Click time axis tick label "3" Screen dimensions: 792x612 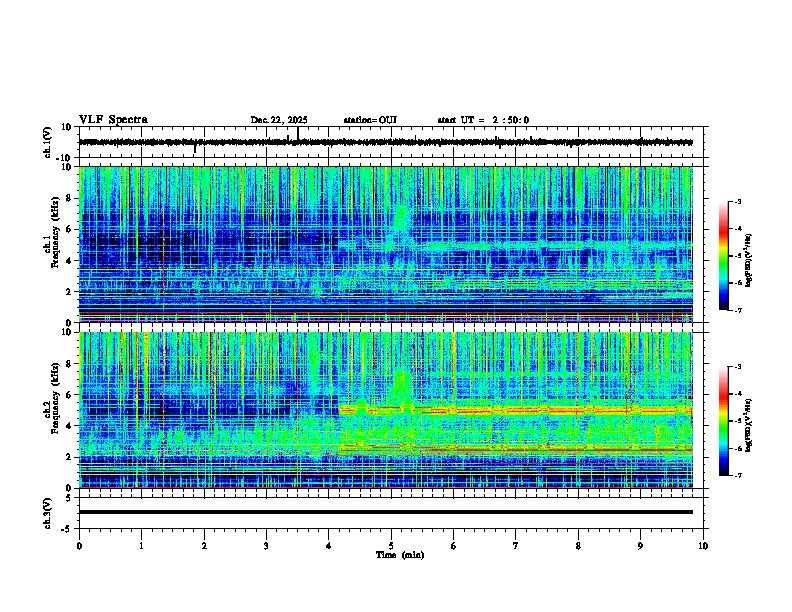click(266, 546)
